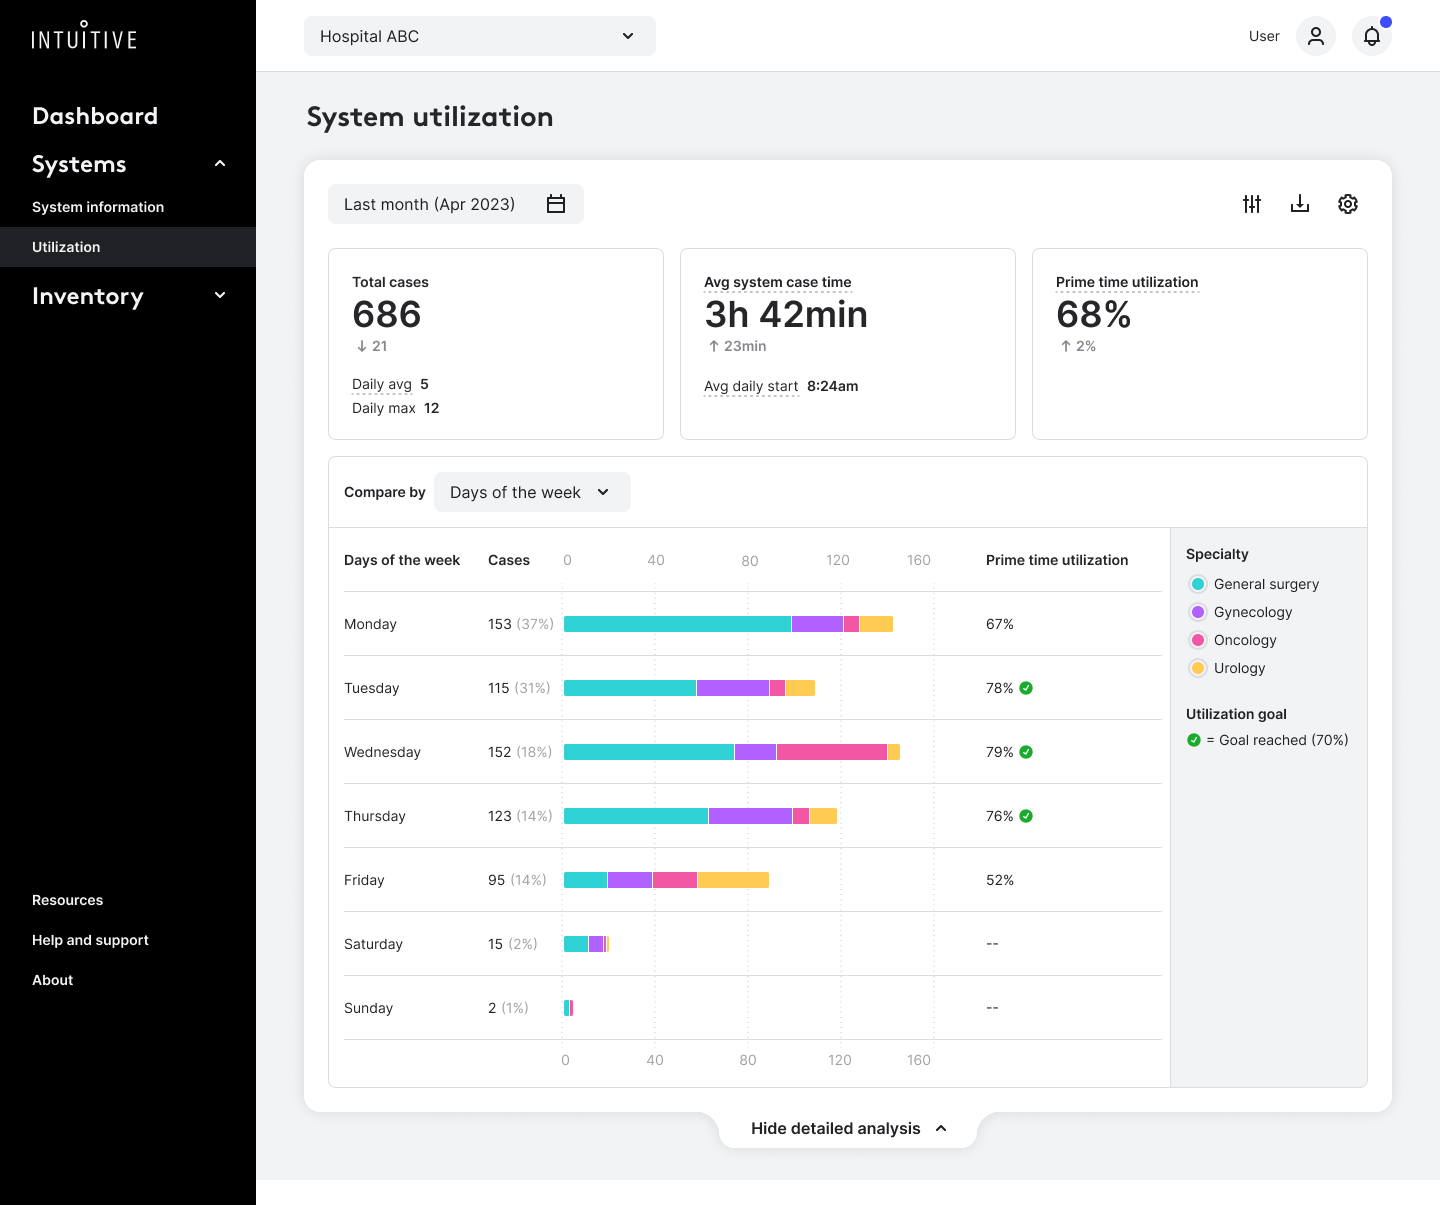Screen dimensions: 1440x1205
Task: Click the calendar icon in date picker
Action: (x=556, y=204)
